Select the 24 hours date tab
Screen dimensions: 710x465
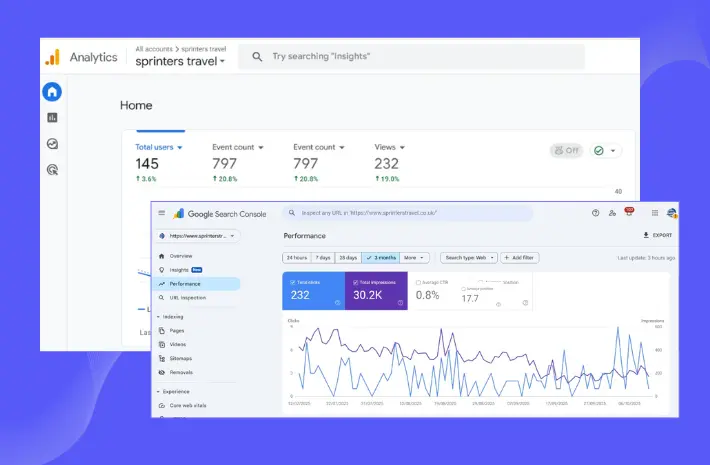pos(297,258)
